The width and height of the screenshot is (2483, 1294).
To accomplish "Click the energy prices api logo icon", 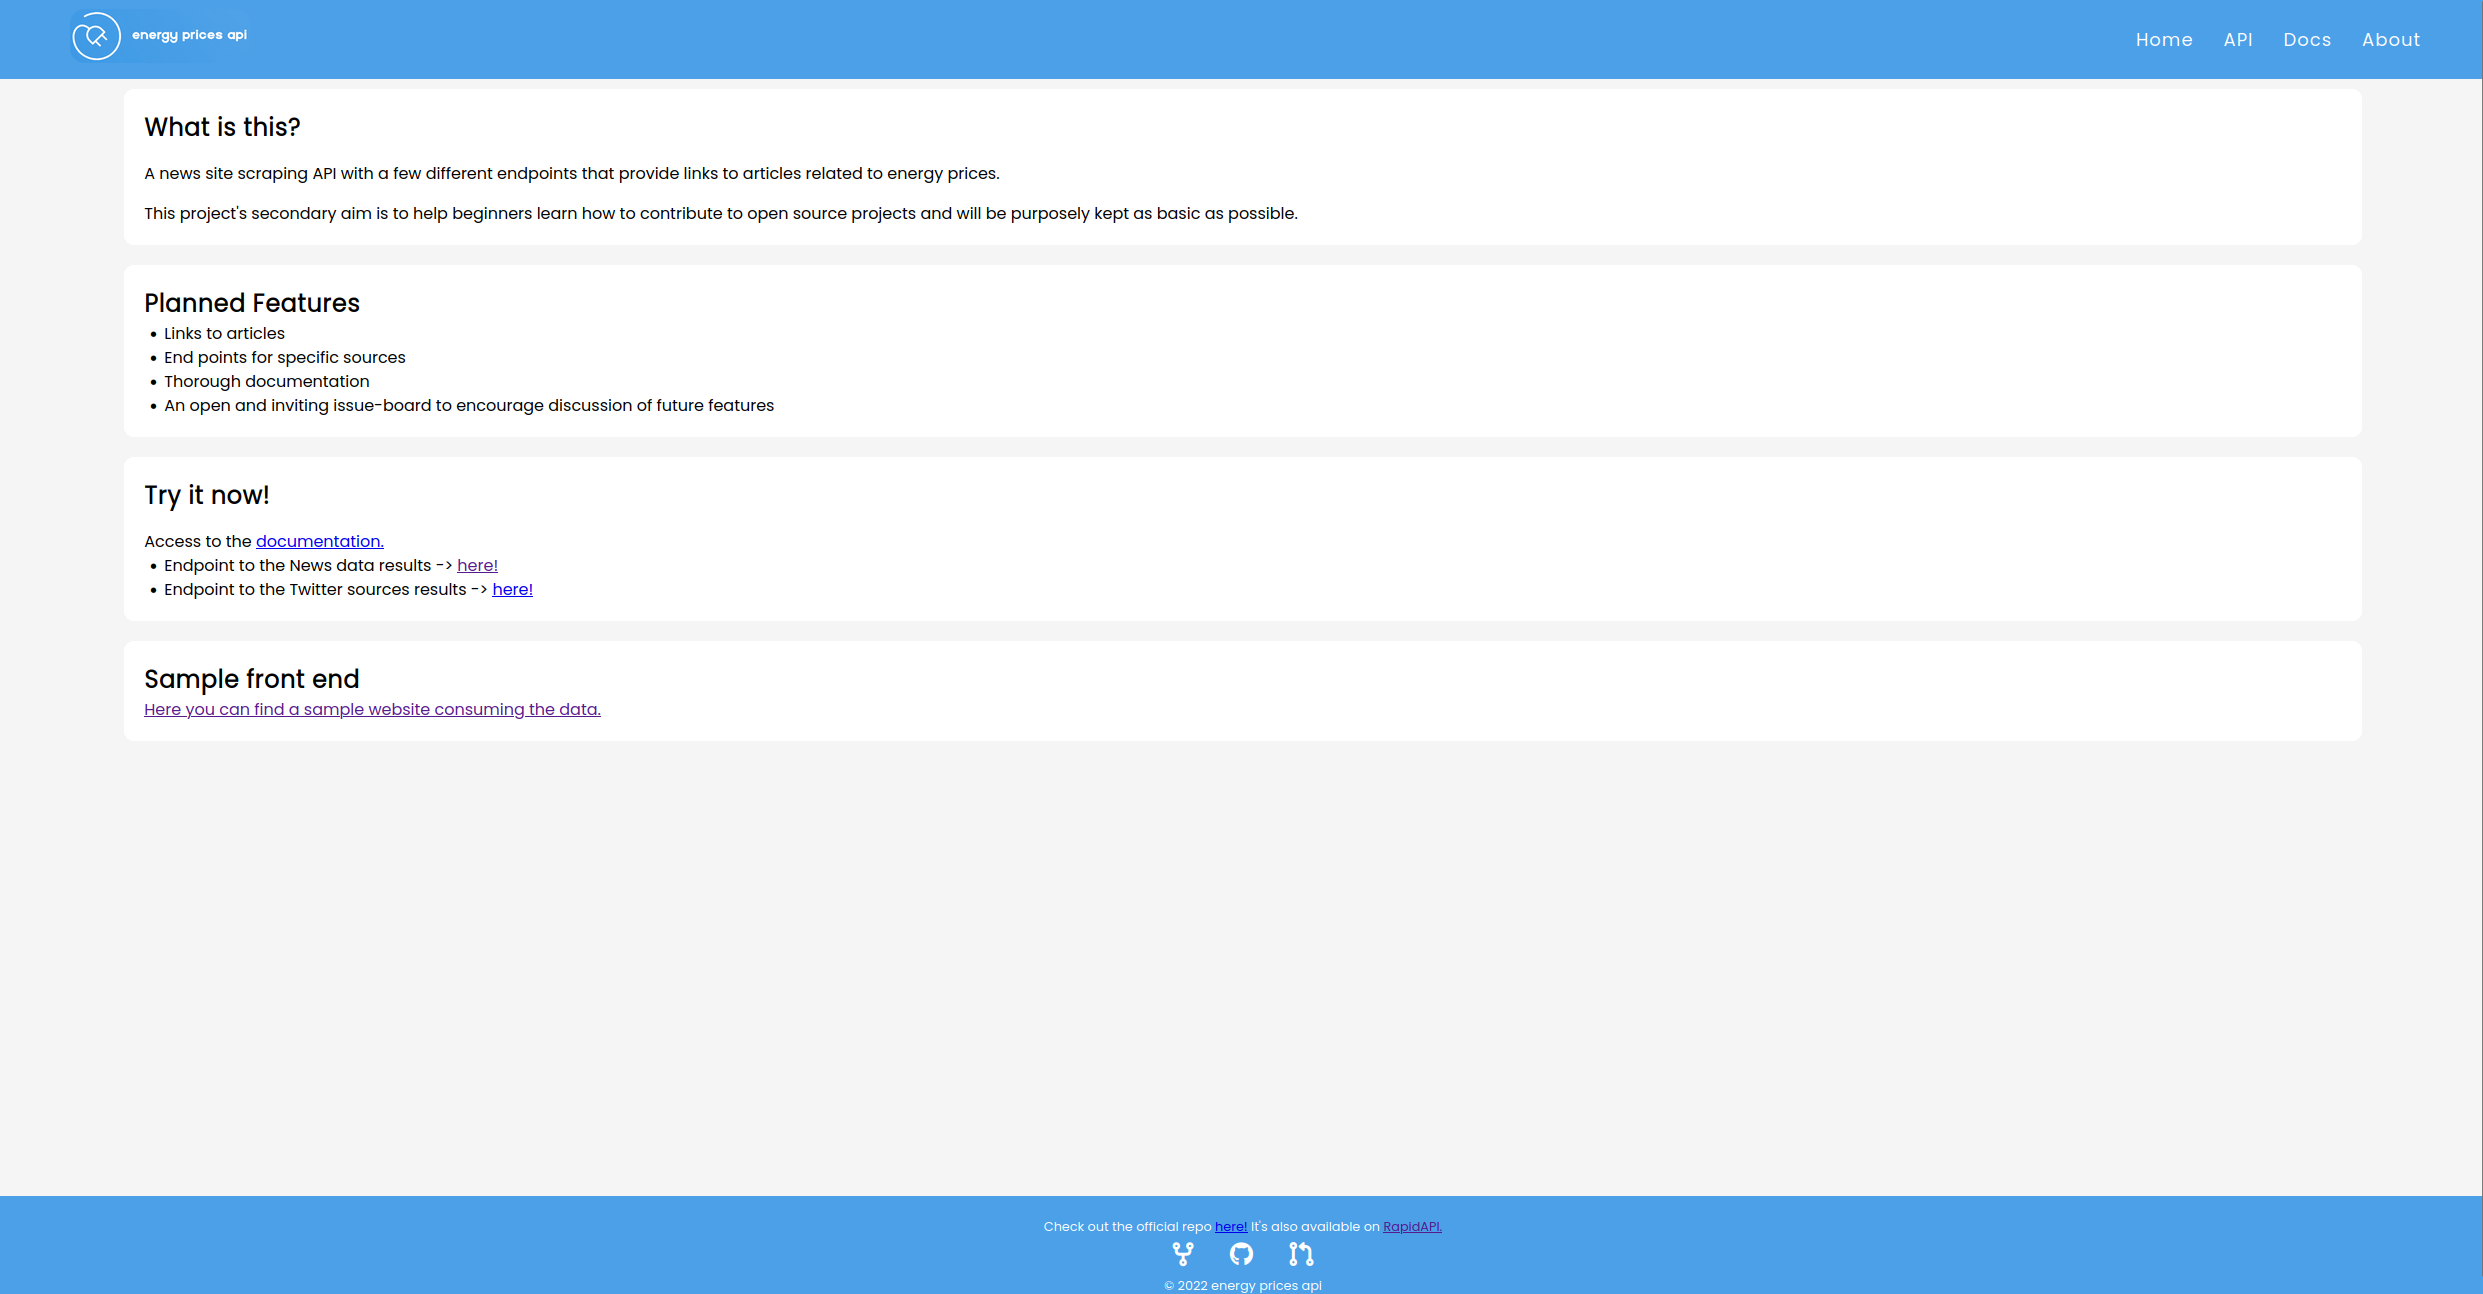I will click(x=96, y=36).
